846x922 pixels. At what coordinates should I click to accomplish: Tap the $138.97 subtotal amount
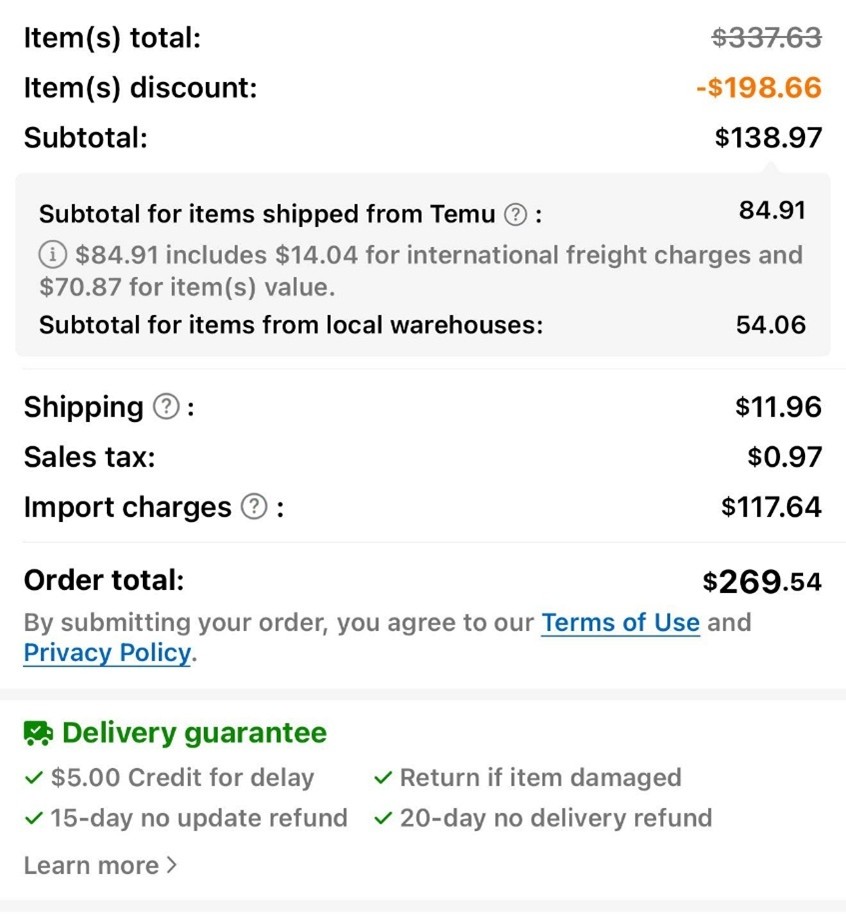[x=768, y=138]
